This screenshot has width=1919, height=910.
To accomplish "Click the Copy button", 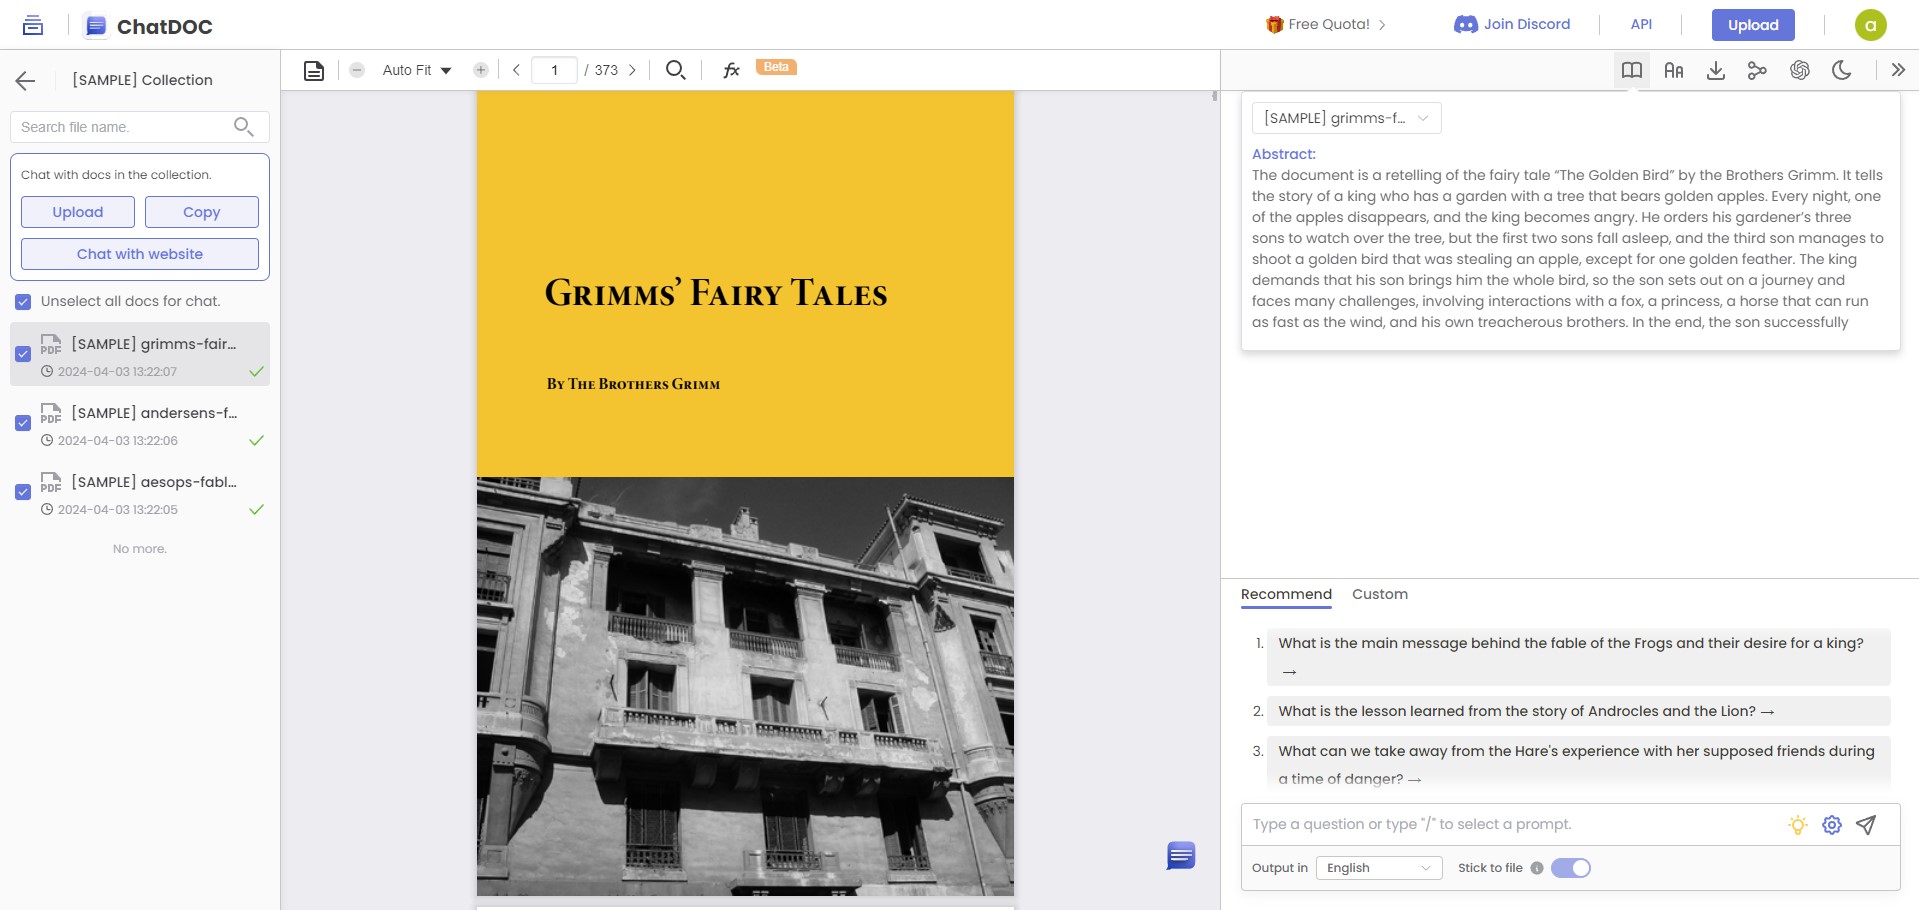I will point(202,212).
